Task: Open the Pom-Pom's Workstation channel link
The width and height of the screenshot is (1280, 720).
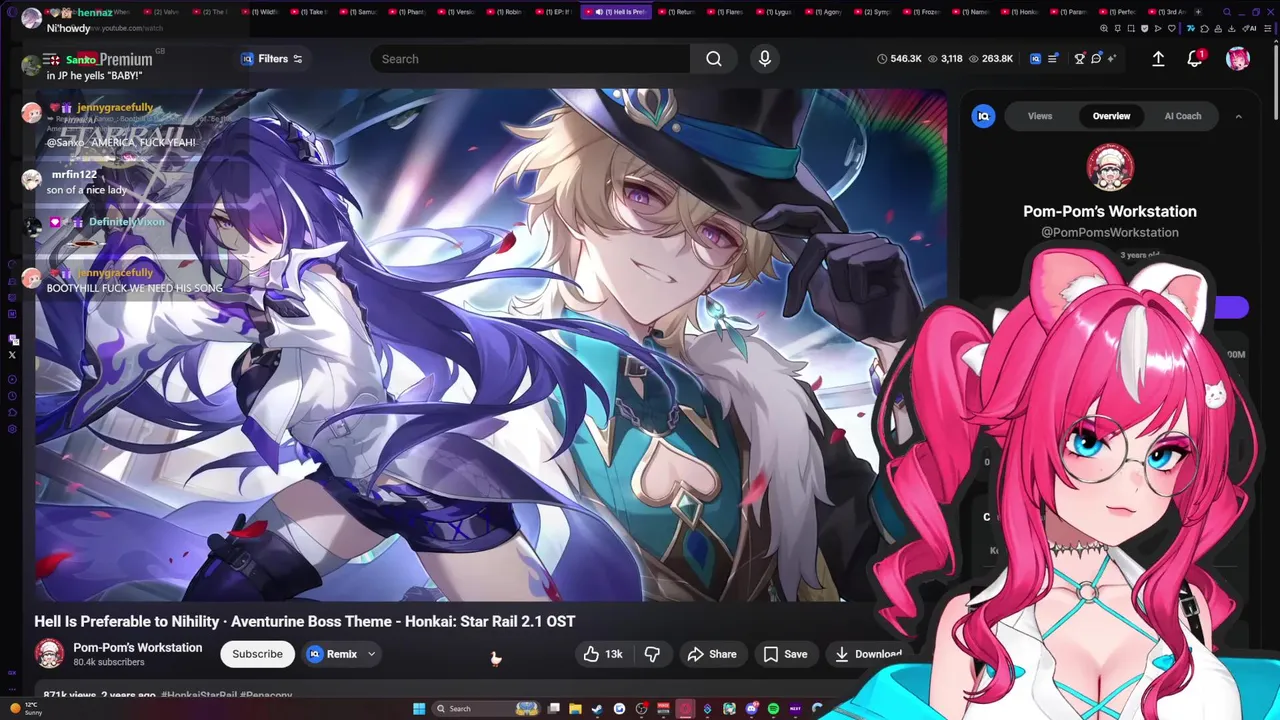Action: 138,648
